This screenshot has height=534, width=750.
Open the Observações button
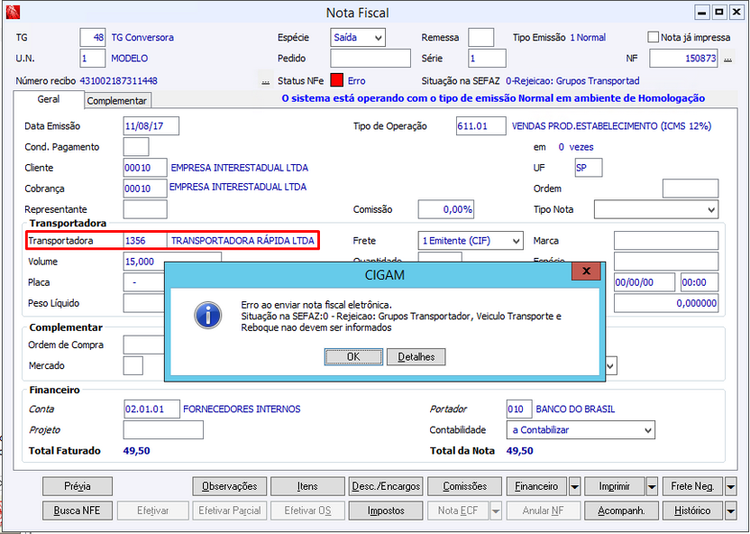230,487
